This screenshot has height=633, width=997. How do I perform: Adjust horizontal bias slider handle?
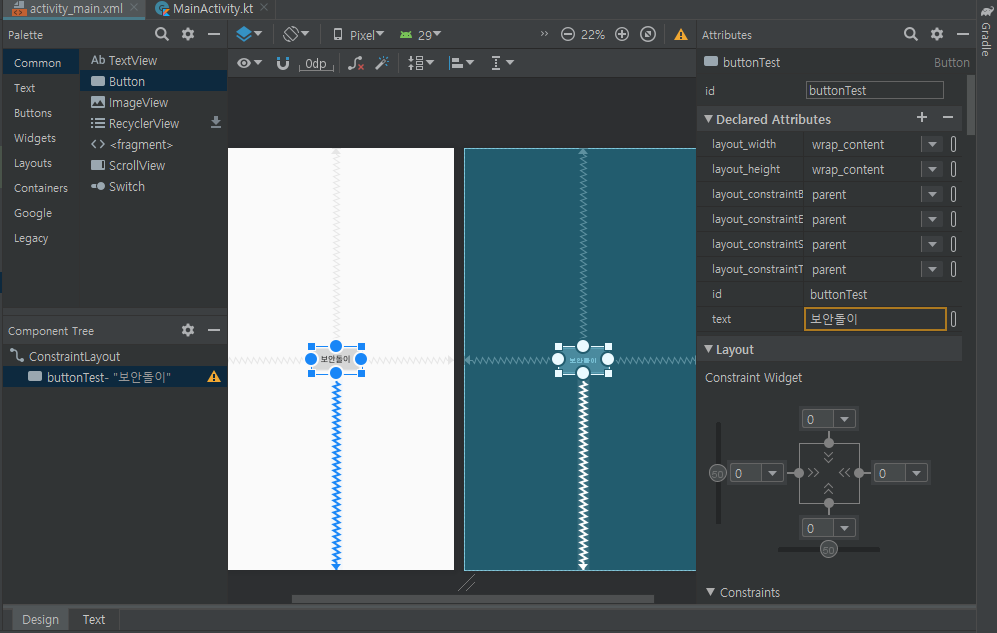point(829,550)
